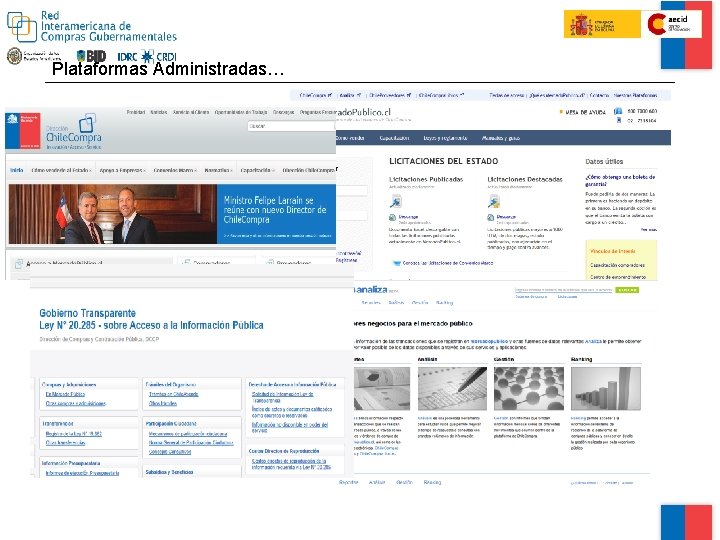
Task: Click Otras transferencias link
Action: pyautogui.click(x=65, y=443)
